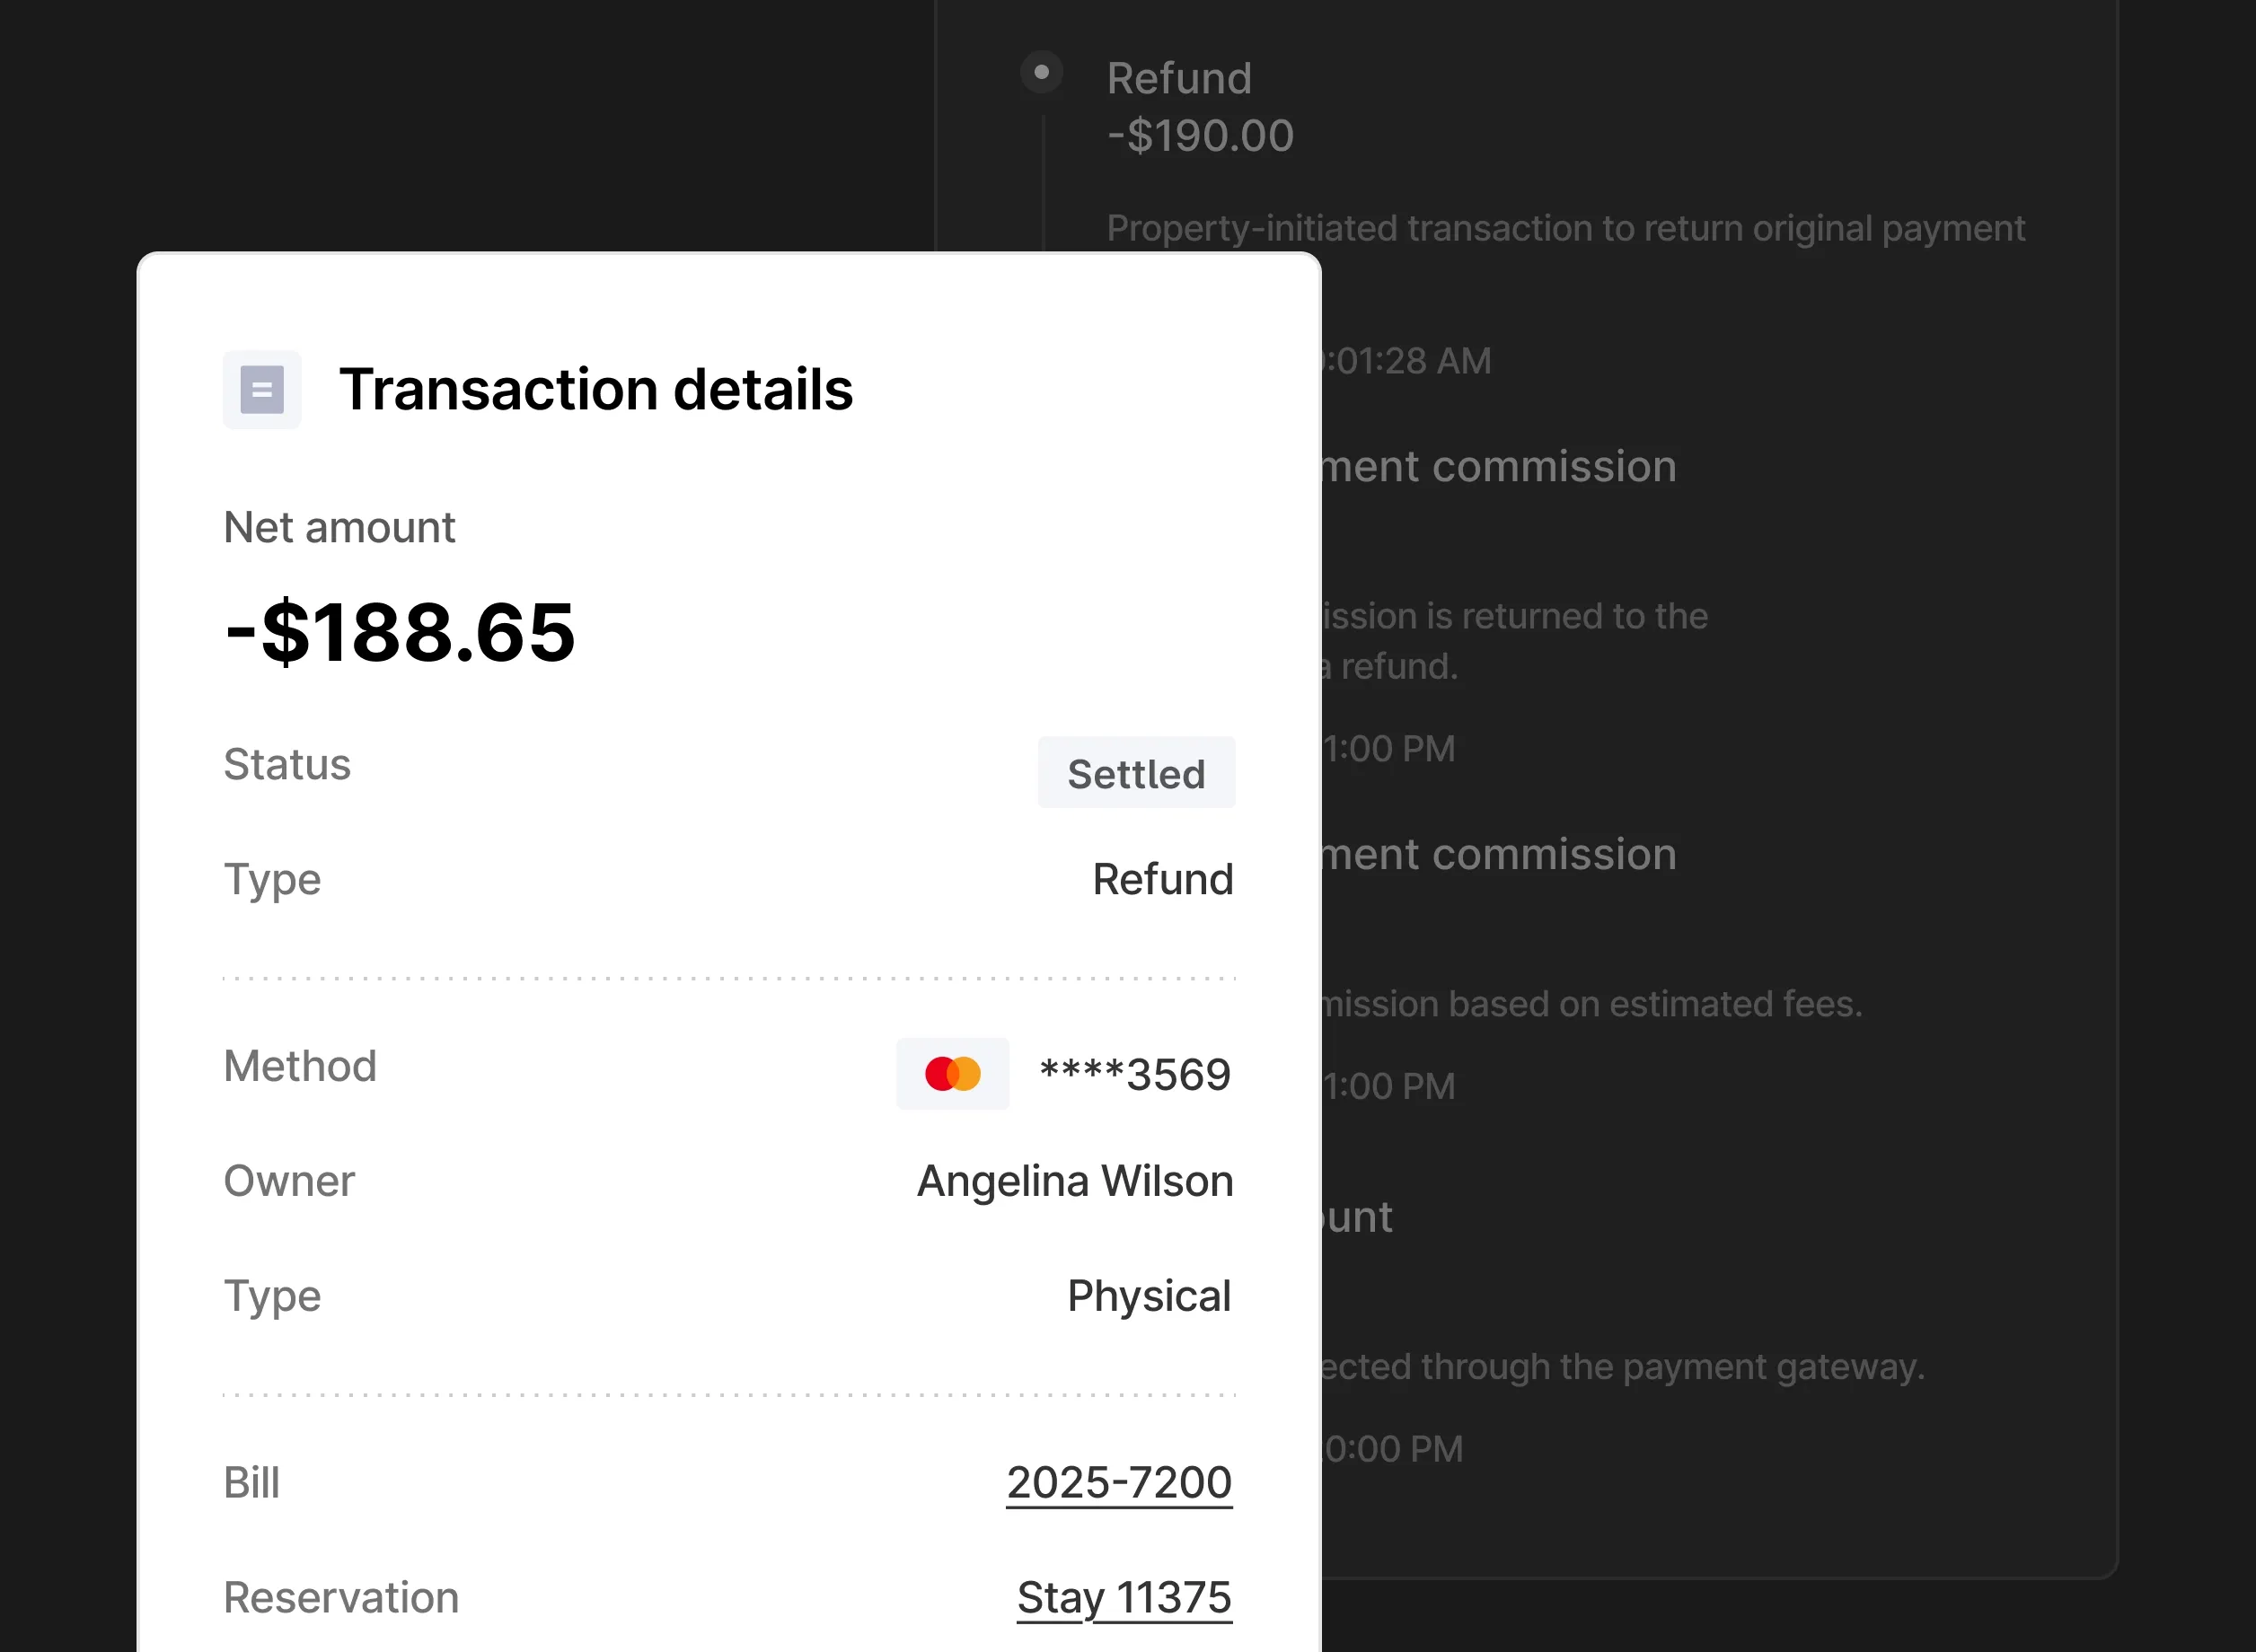Click the net amount -$188.65
2256x1652 pixels.
pyautogui.click(x=399, y=632)
